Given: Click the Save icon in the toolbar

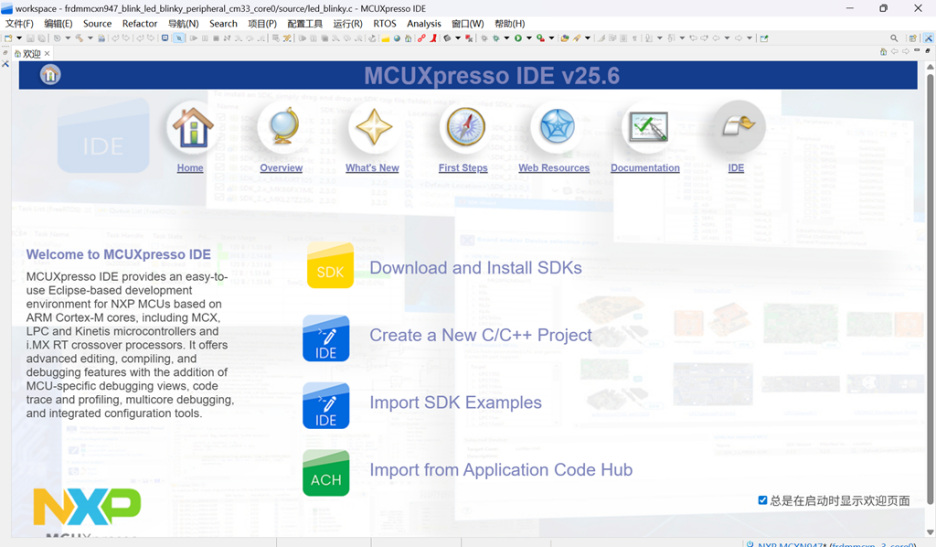Looking at the screenshot, I should pos(30,38).
